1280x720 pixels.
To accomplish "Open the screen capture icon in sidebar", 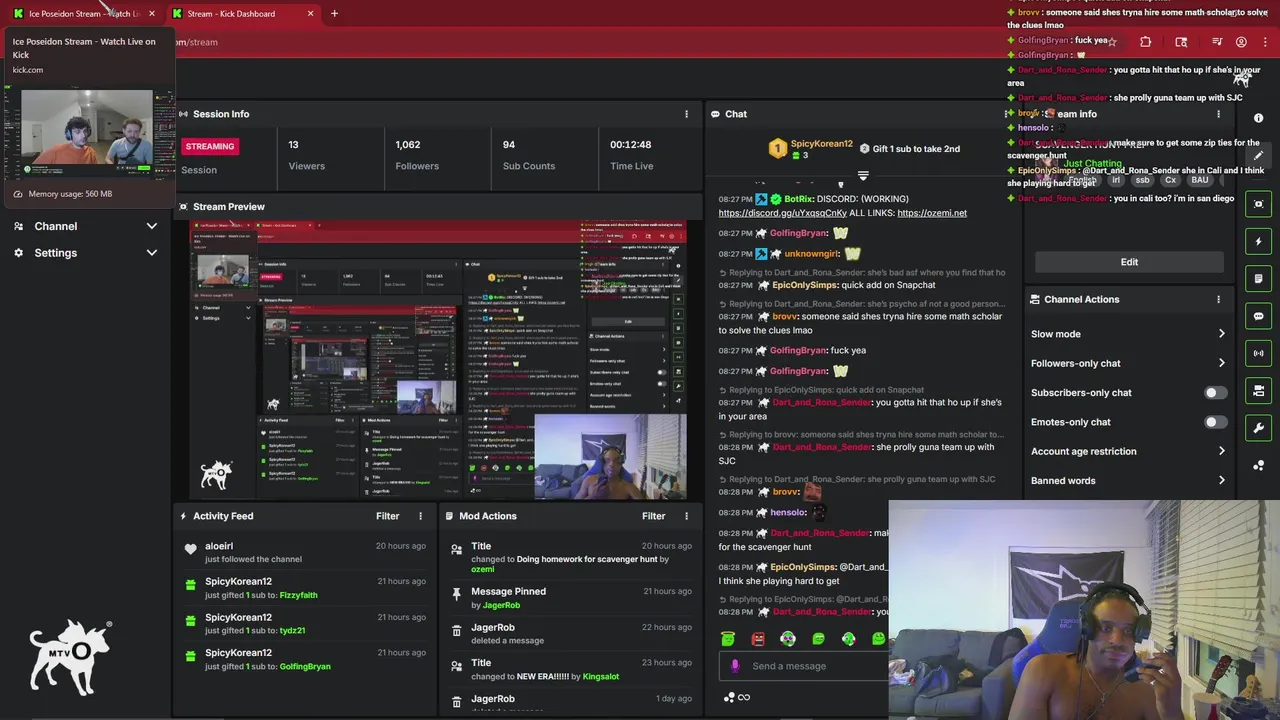I will (1258, 204).
